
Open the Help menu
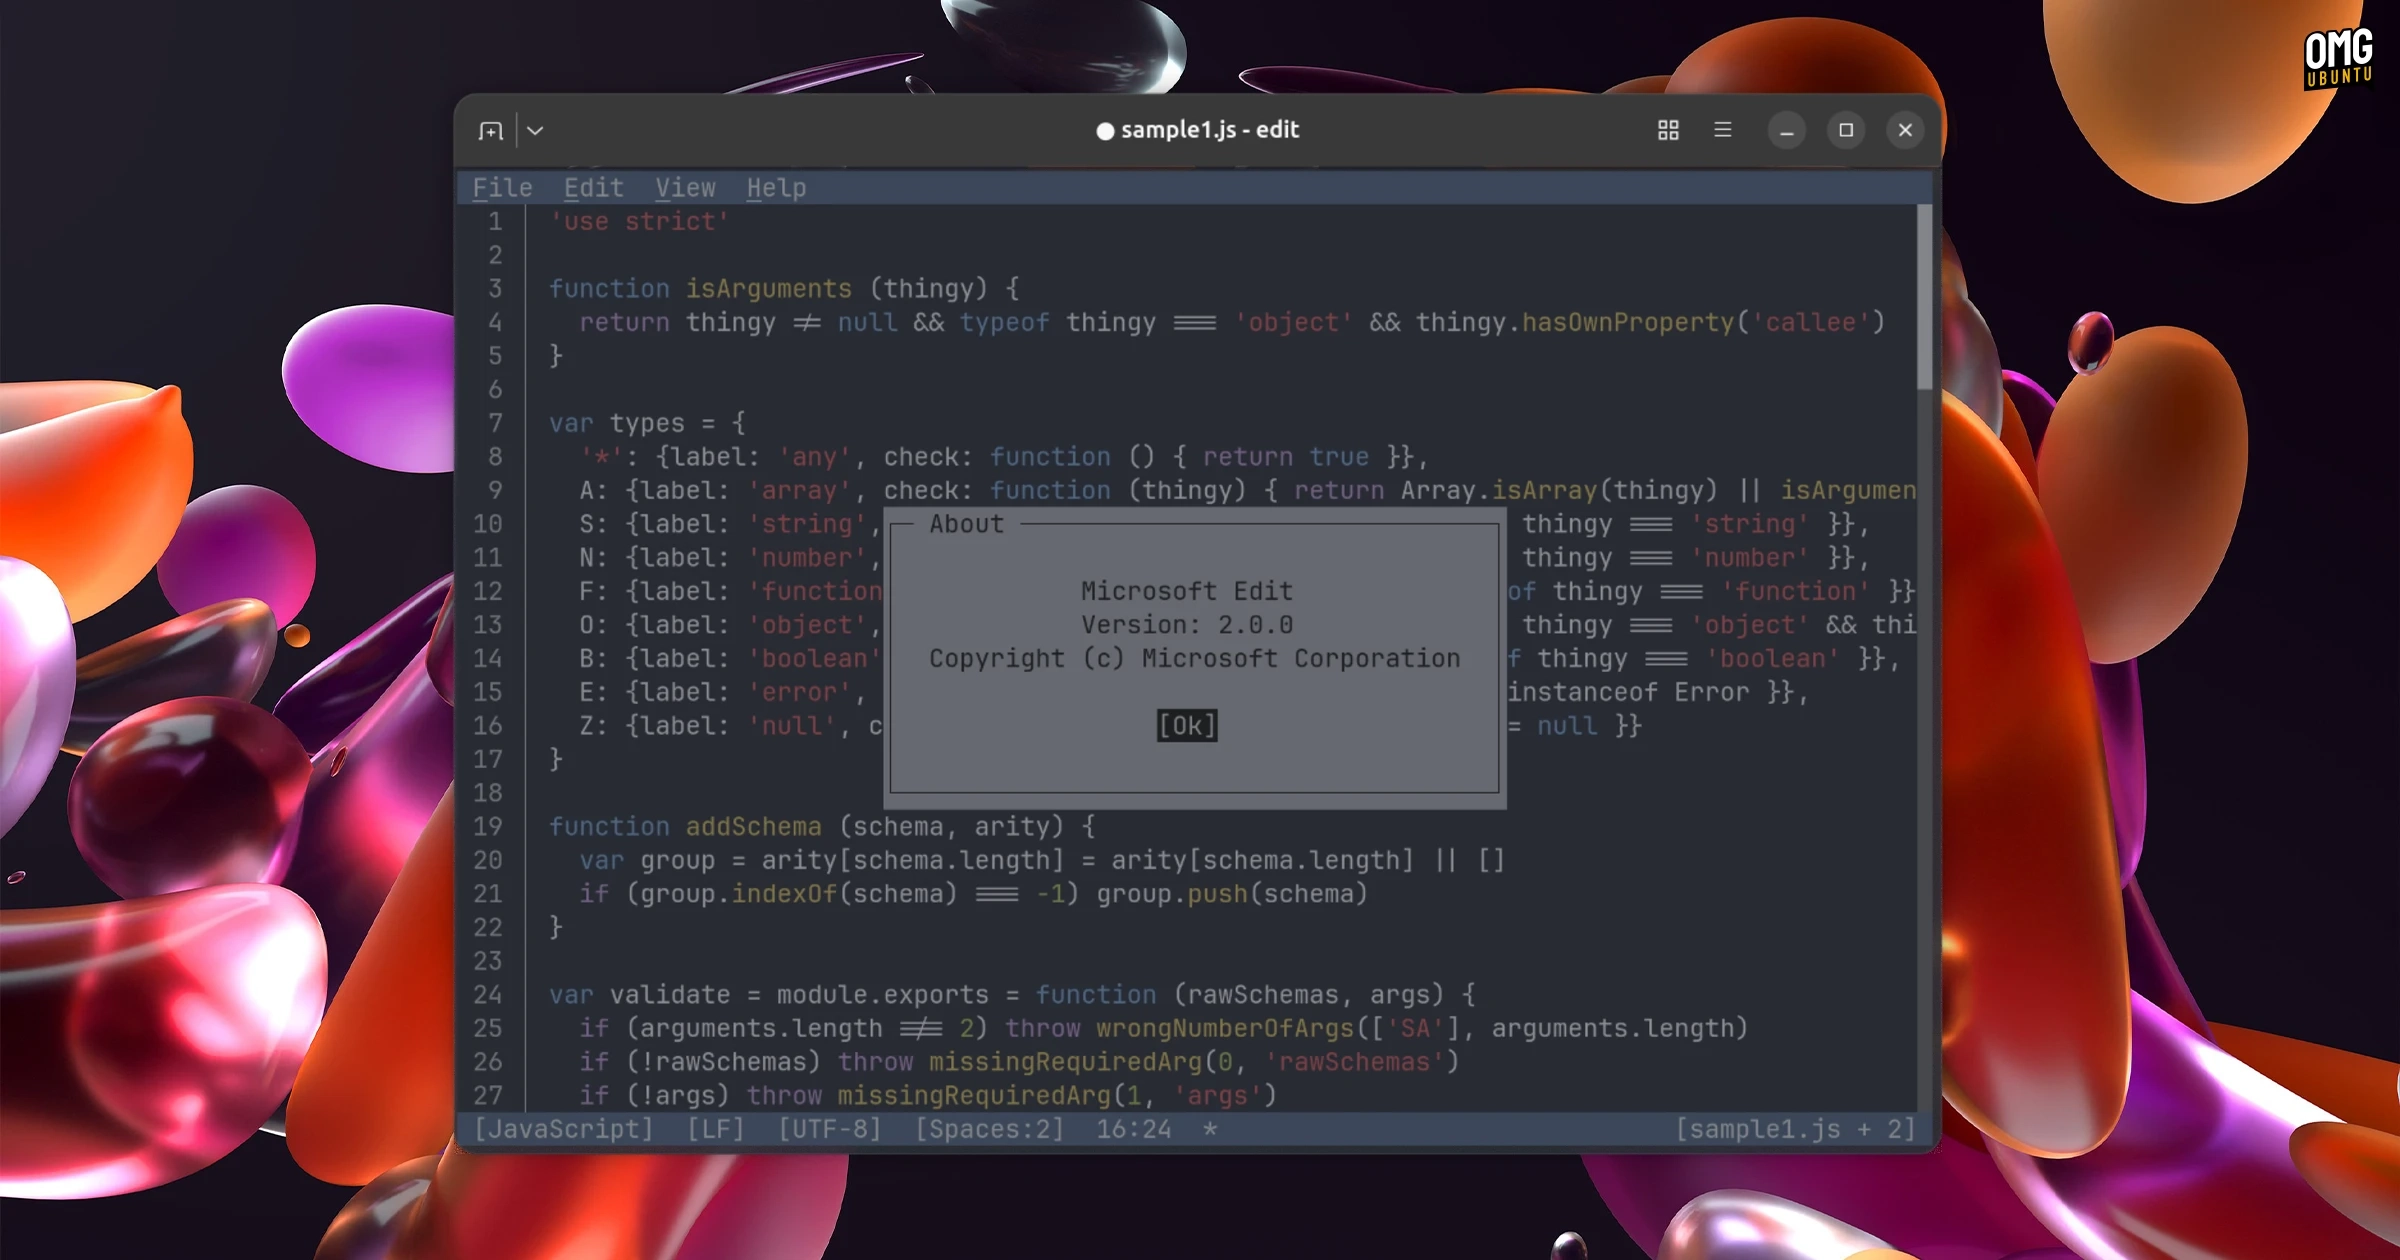pos(776,188)
